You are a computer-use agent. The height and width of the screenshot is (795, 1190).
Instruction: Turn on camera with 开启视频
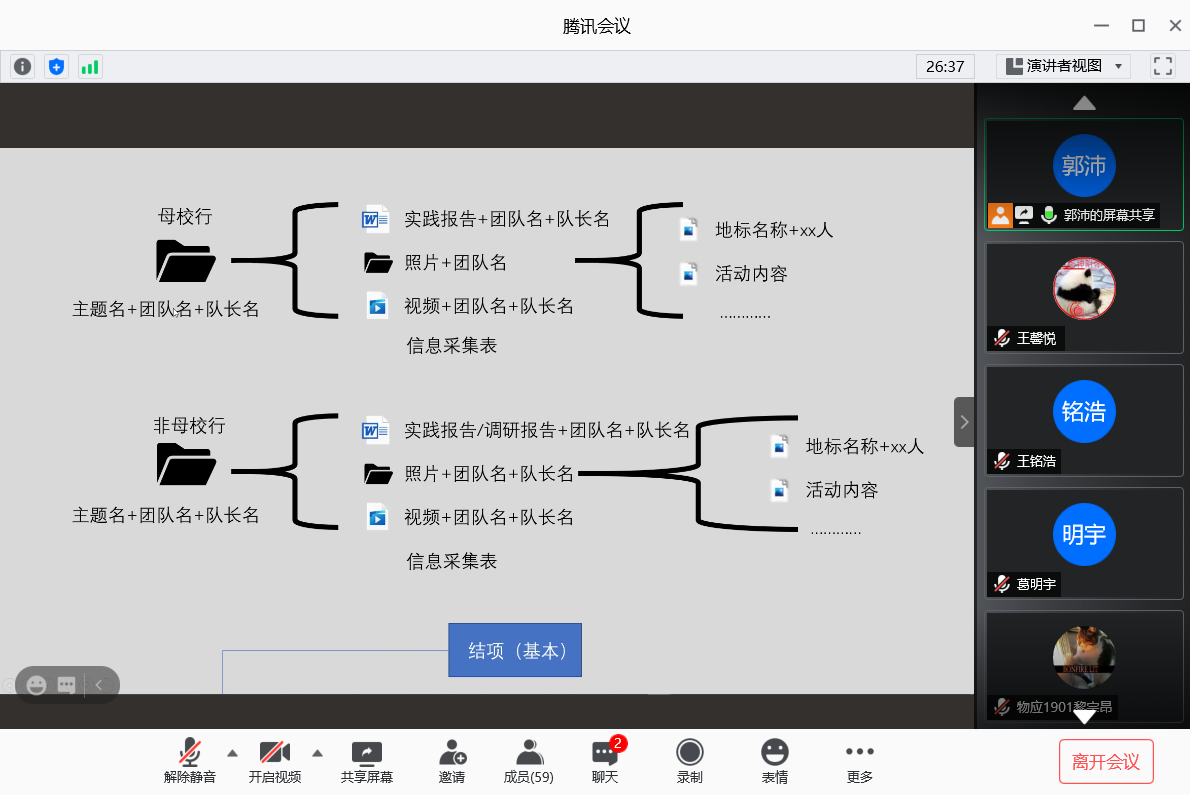(274, 761)
